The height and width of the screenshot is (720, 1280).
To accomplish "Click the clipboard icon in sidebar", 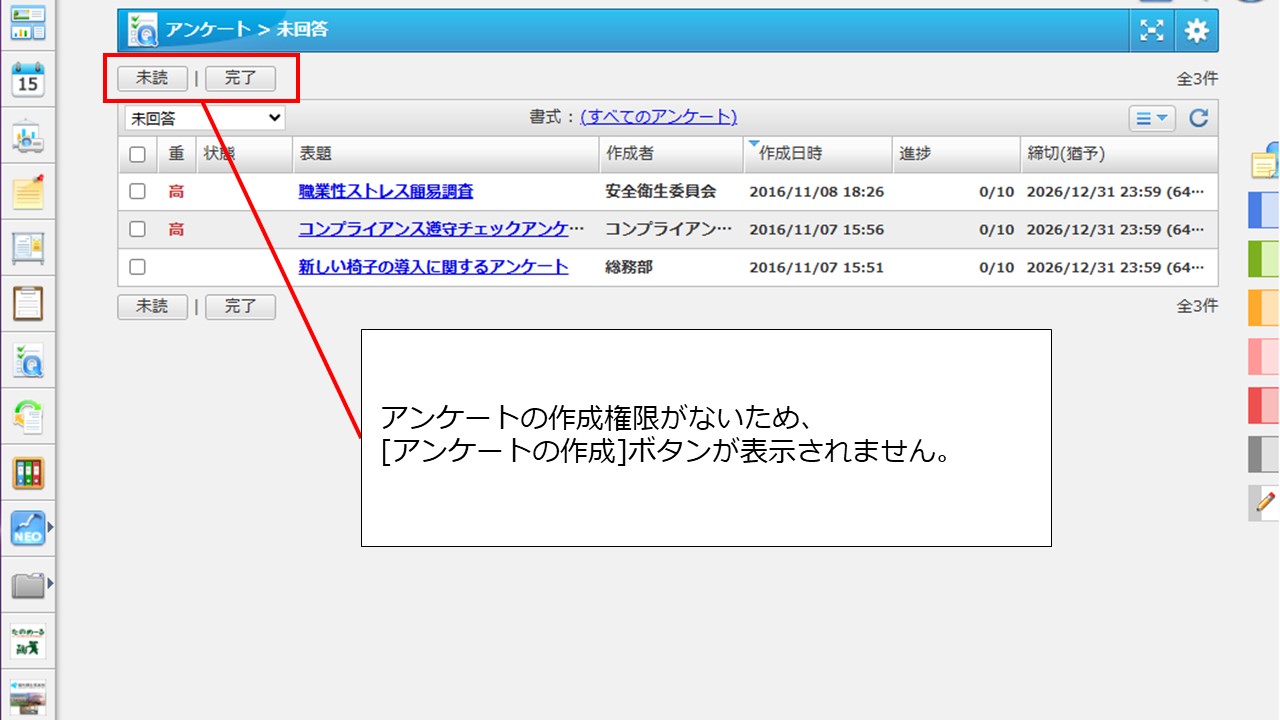I will point(28,302).
